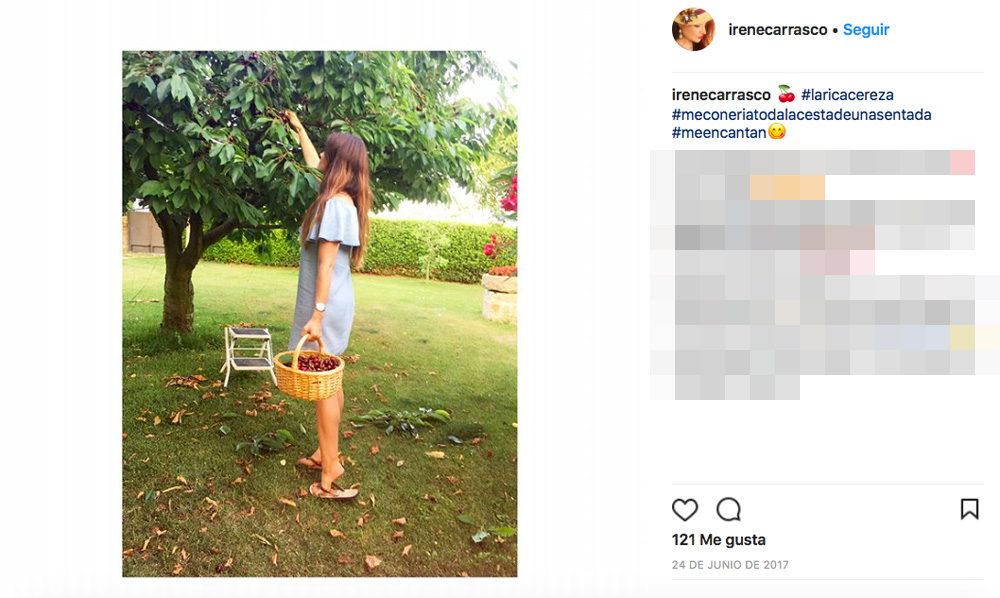Like the post with the heart icon
The width and height of the screenshot is (1000, 598).
(685, 510)
